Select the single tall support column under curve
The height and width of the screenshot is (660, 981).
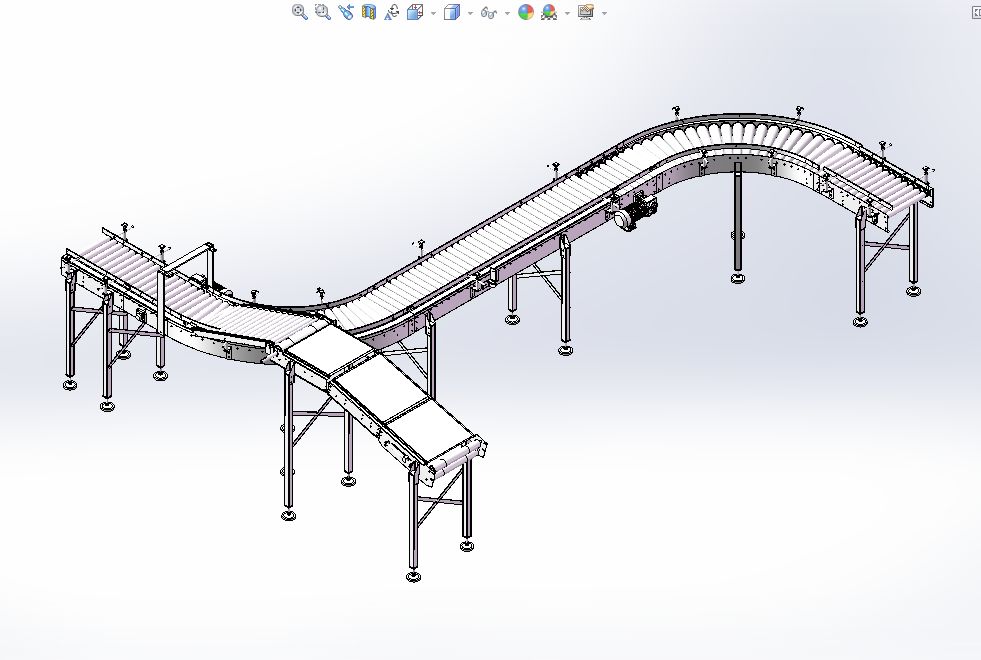[x=738, y=220]
